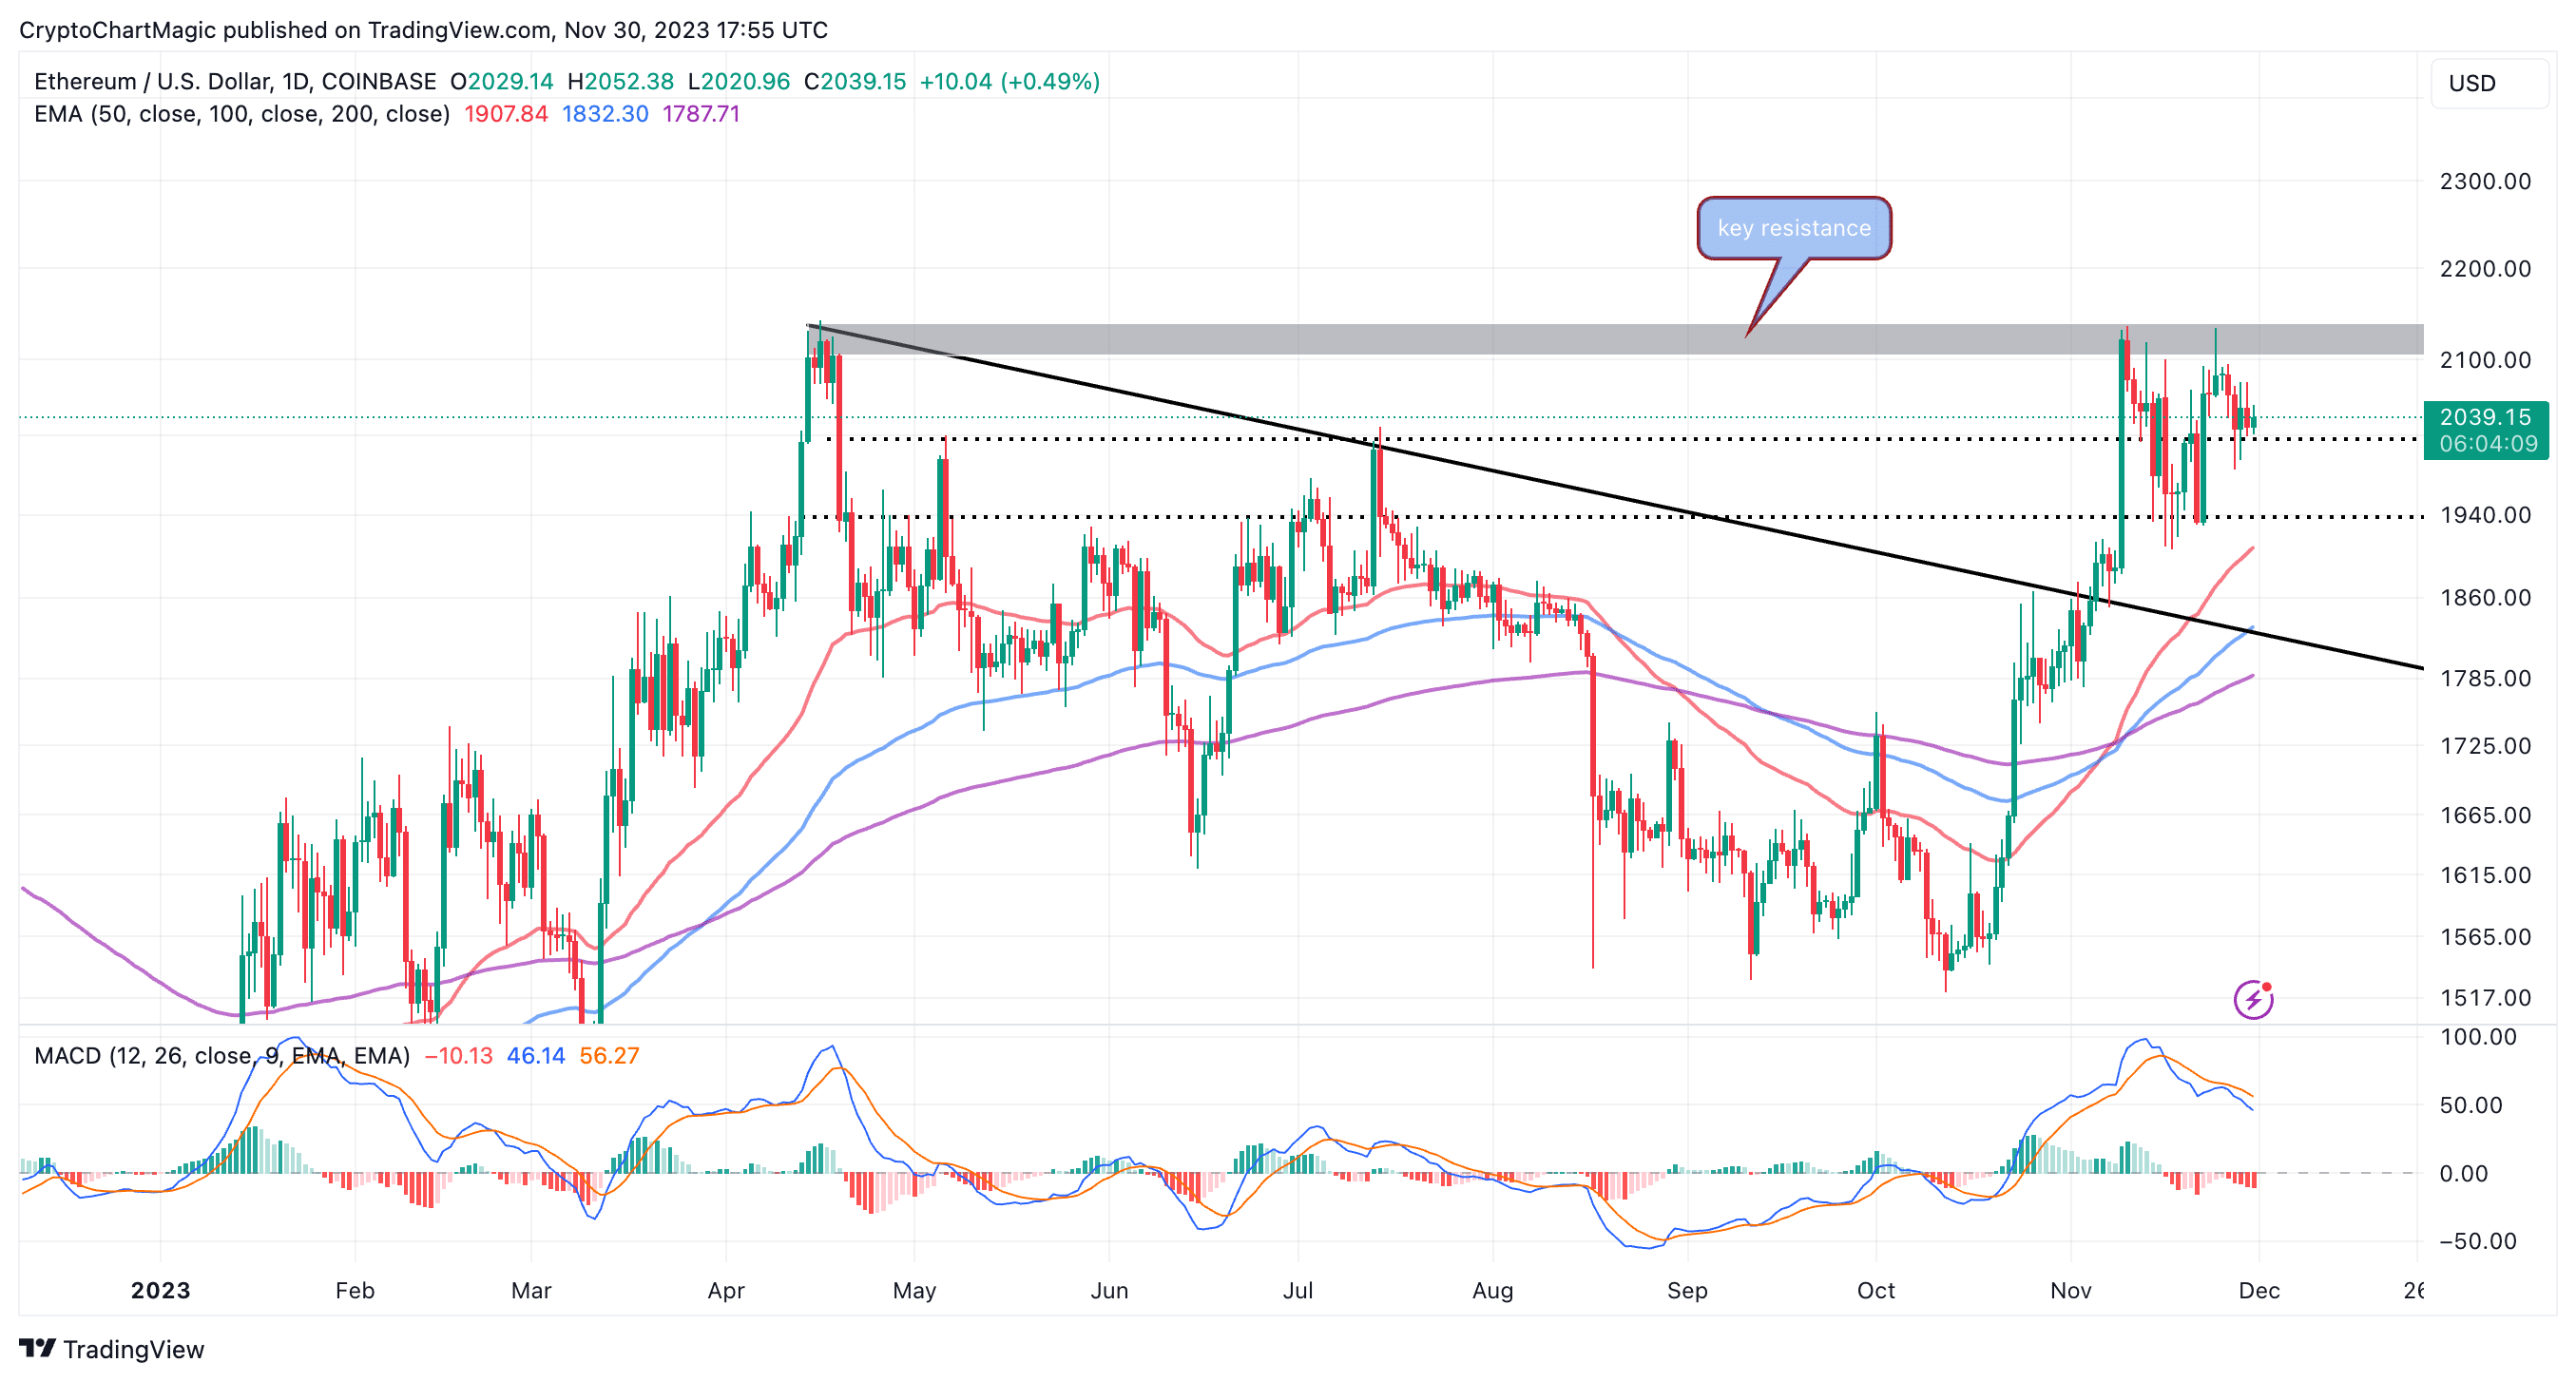
Task: Click the EMA 100 value 1832.30
Action: click(605, 114)
